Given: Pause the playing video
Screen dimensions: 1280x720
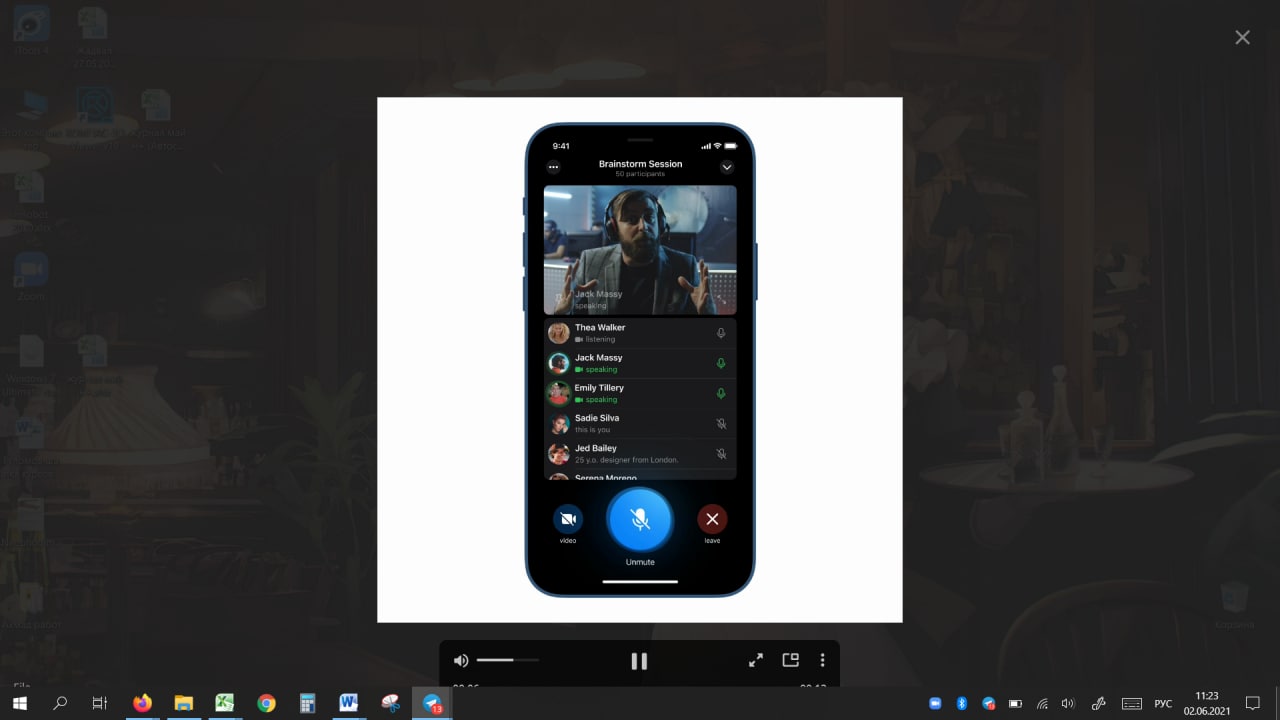Looking at the screenshot, I should click(x=639, y=660).
